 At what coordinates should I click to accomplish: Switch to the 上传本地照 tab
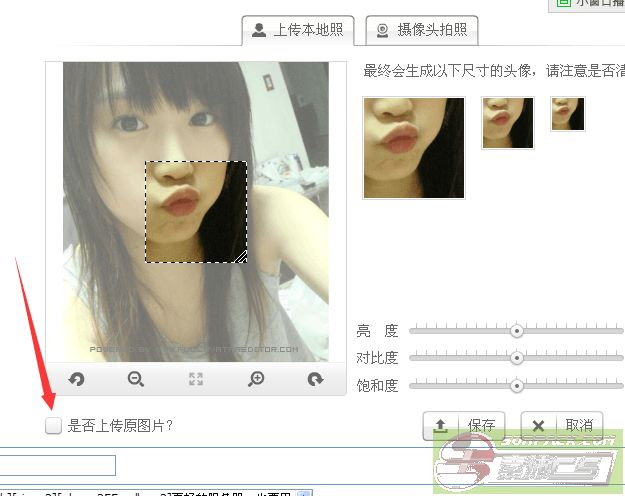click(x=299, y=30)
